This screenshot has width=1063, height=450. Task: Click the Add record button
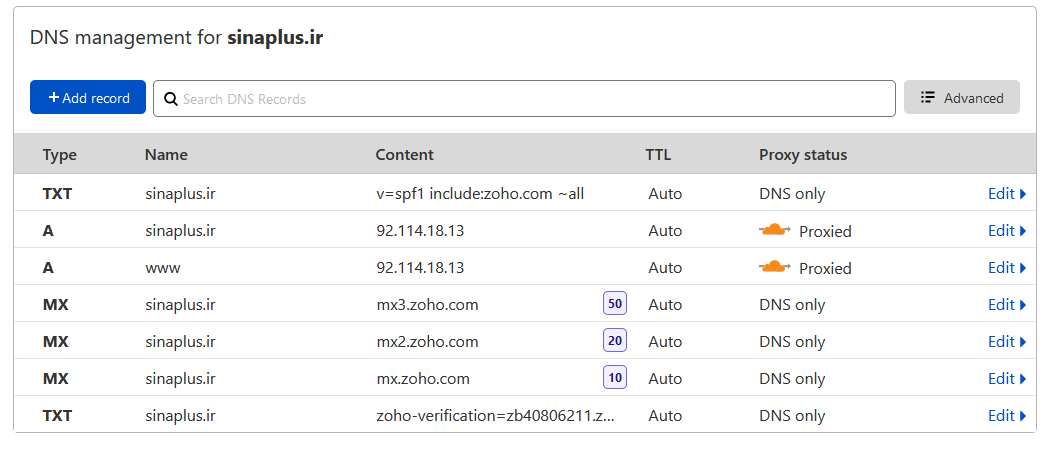click(x=88, y=98)
